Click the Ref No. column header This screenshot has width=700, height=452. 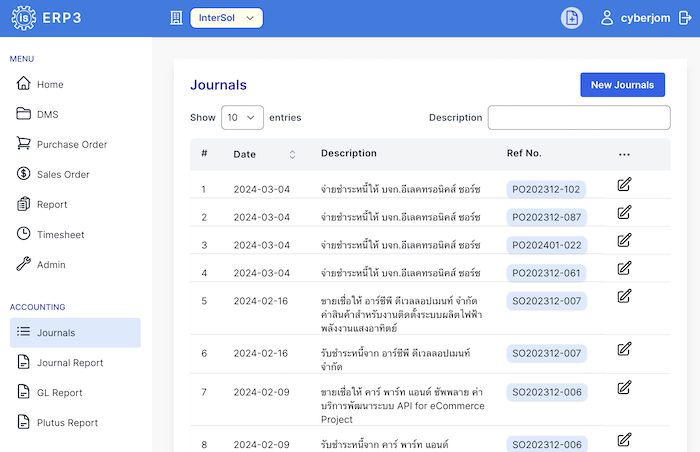pyautogui.click(x=524, y=153)
